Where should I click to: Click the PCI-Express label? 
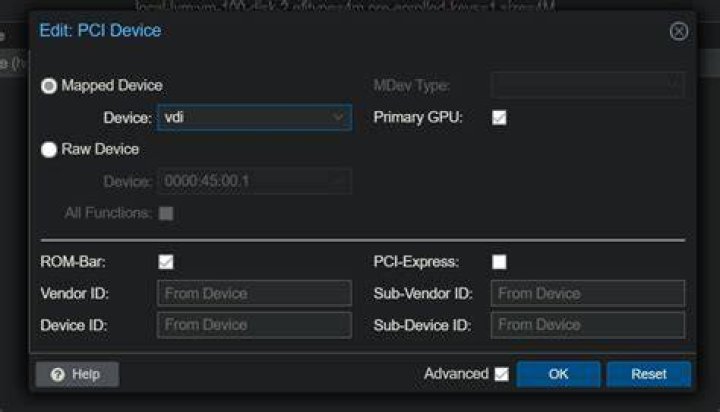416,262
